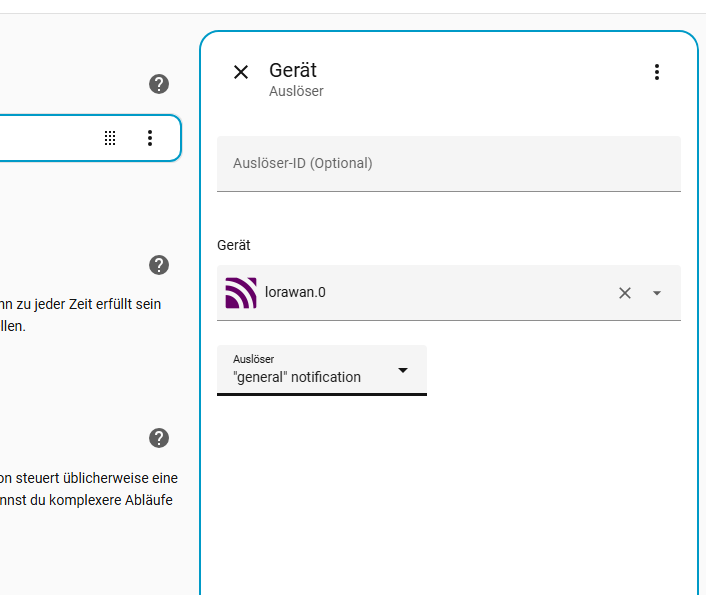The width and height of the screenshot is (706, 595).
Task: Click the topmost help question mark icon
Action: point(159,84)
